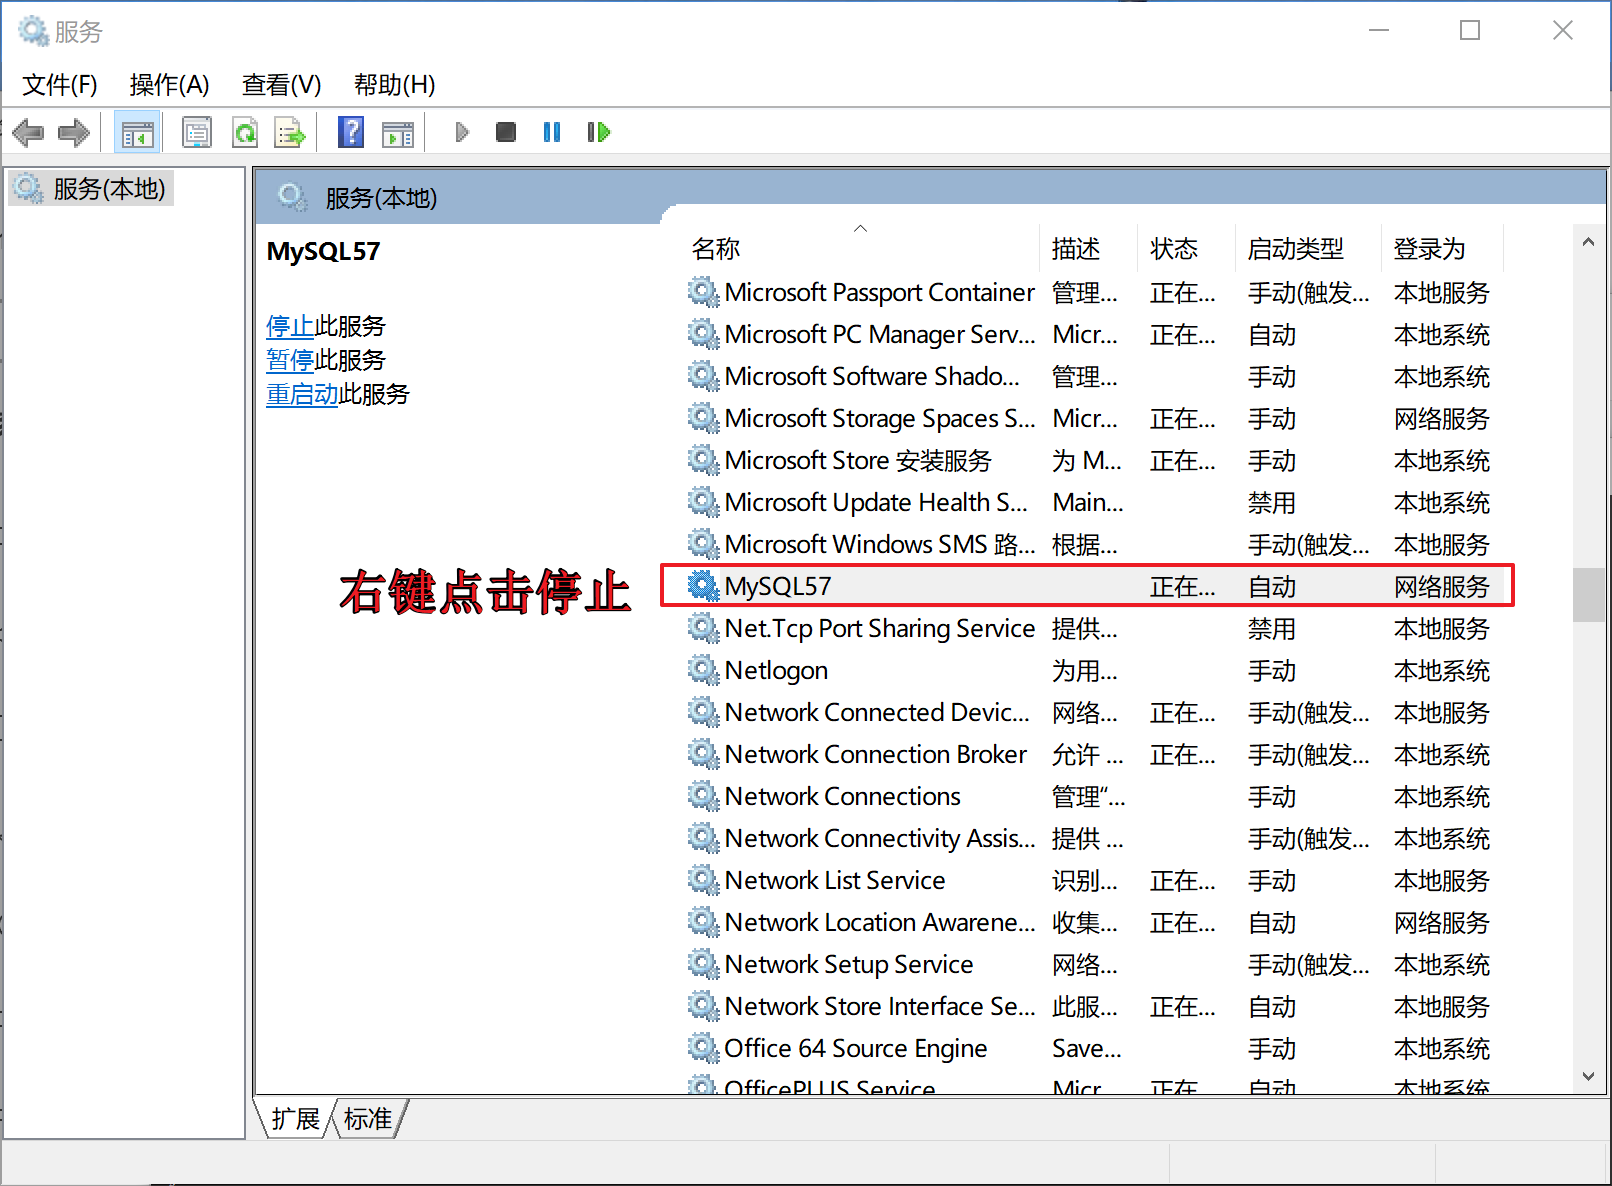Screen dimensions: 1612x1186
Task: Click the Netlogon service gear icon
Action: coord(703,670)
